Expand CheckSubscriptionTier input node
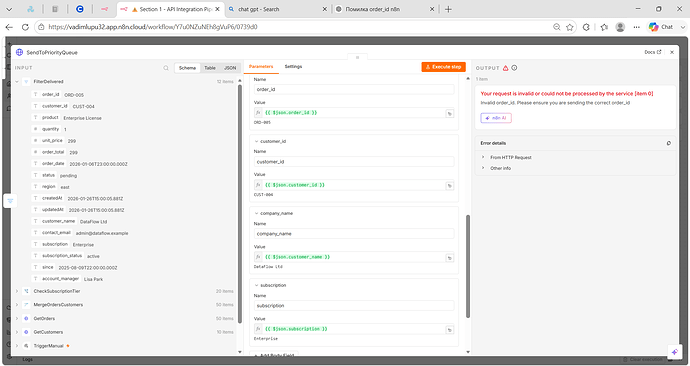The height and width of the screenshot is (366, 690). [17, 291]
